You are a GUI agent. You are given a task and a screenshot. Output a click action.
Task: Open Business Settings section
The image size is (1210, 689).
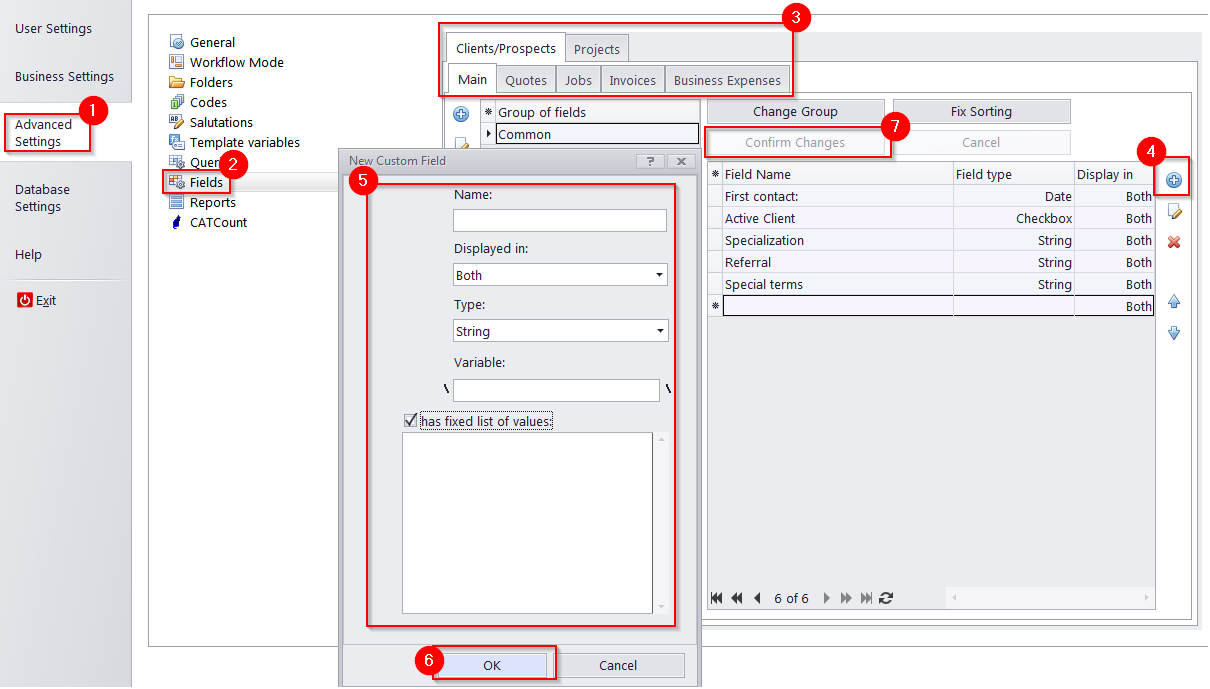(x=64, y=76)
